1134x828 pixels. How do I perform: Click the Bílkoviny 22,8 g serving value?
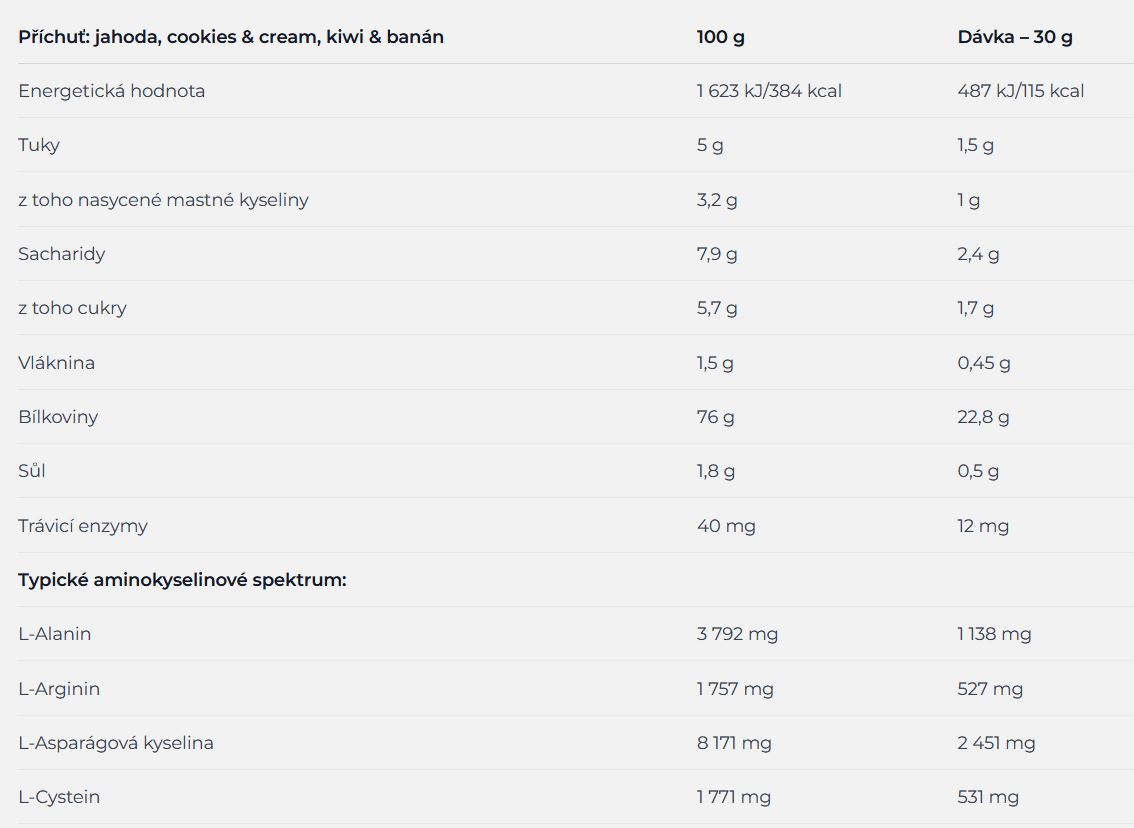pos(983,417)
